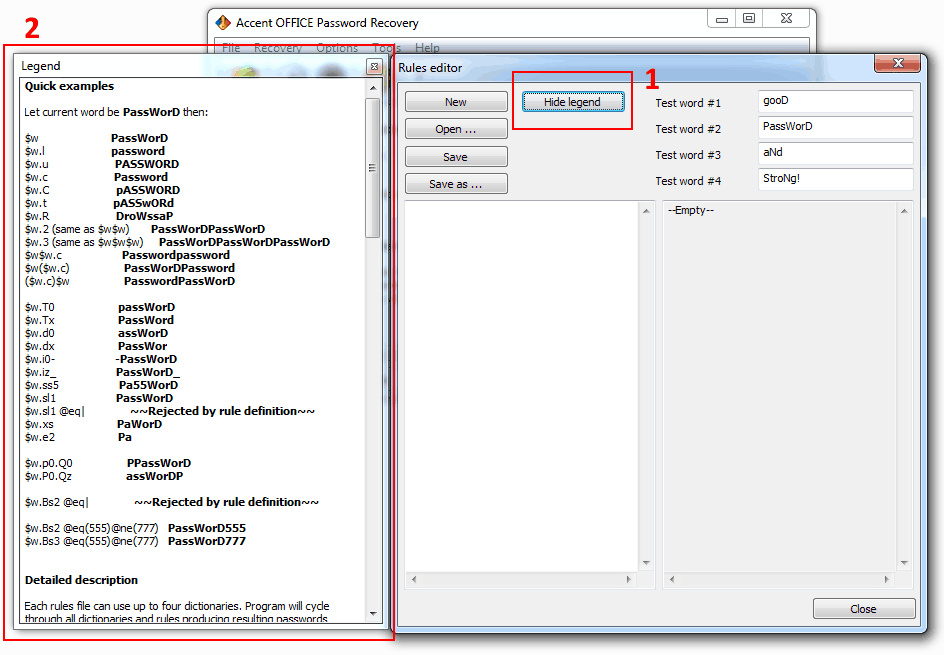Click rules text area scroll up arrow
The width and height of the screenshot is (944, 655).
click(x=646, y=211)
